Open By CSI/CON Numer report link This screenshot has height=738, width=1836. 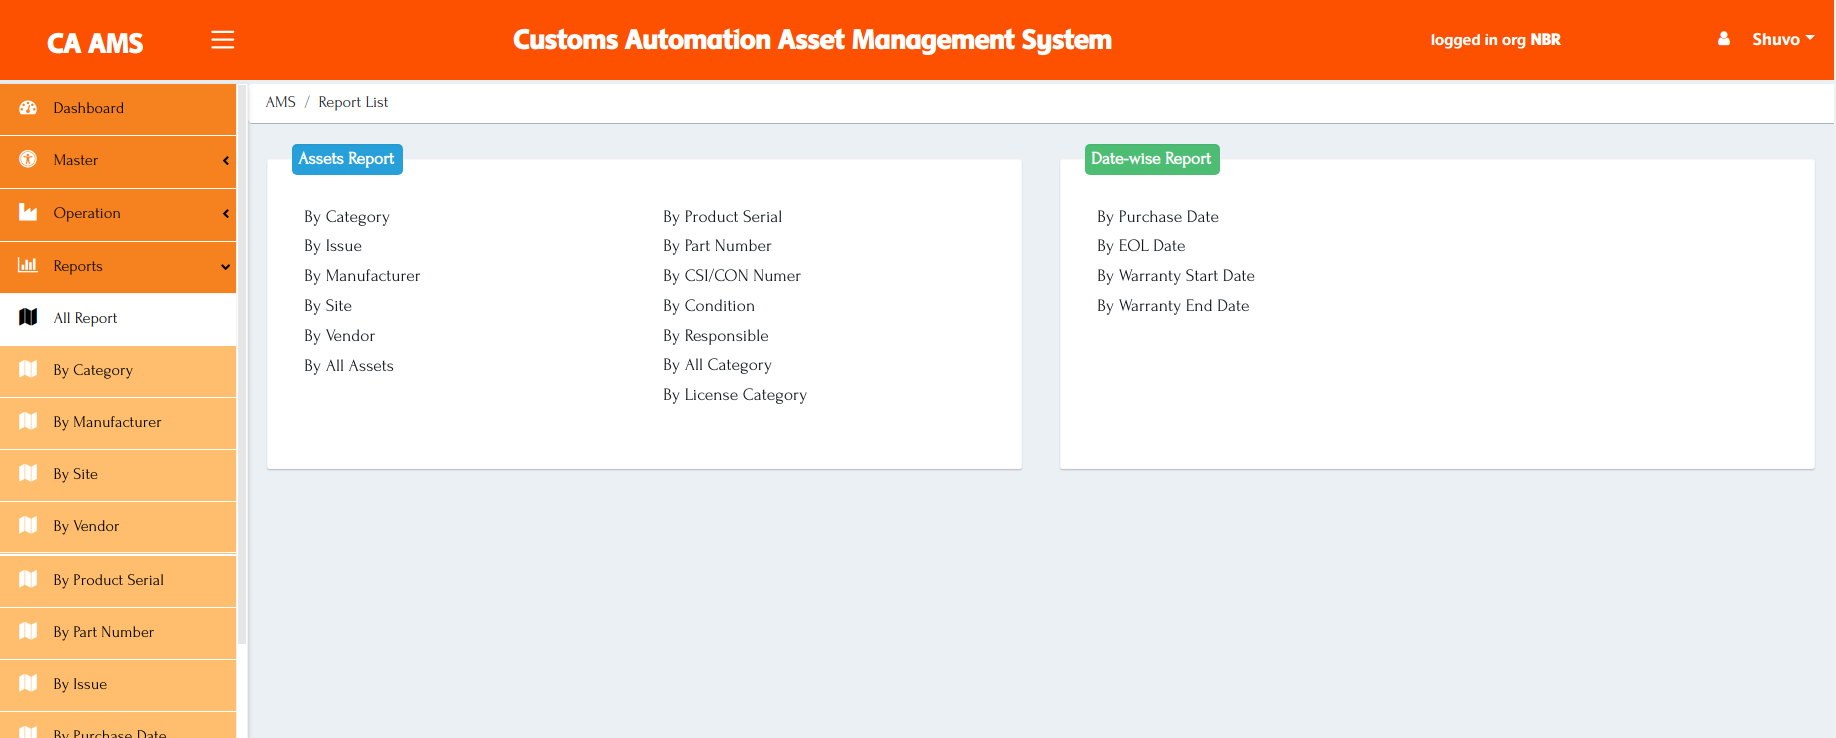coord(732,276)
